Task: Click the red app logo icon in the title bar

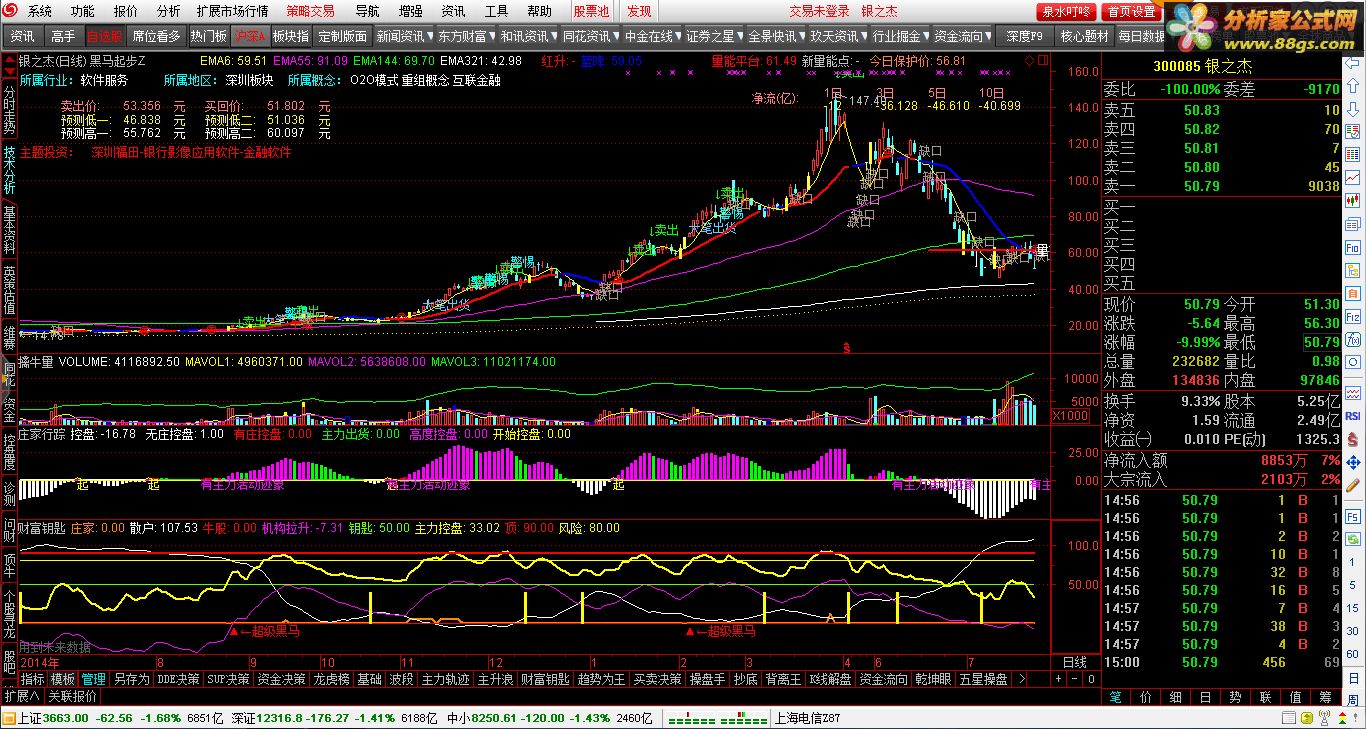Action: point(12,11)
